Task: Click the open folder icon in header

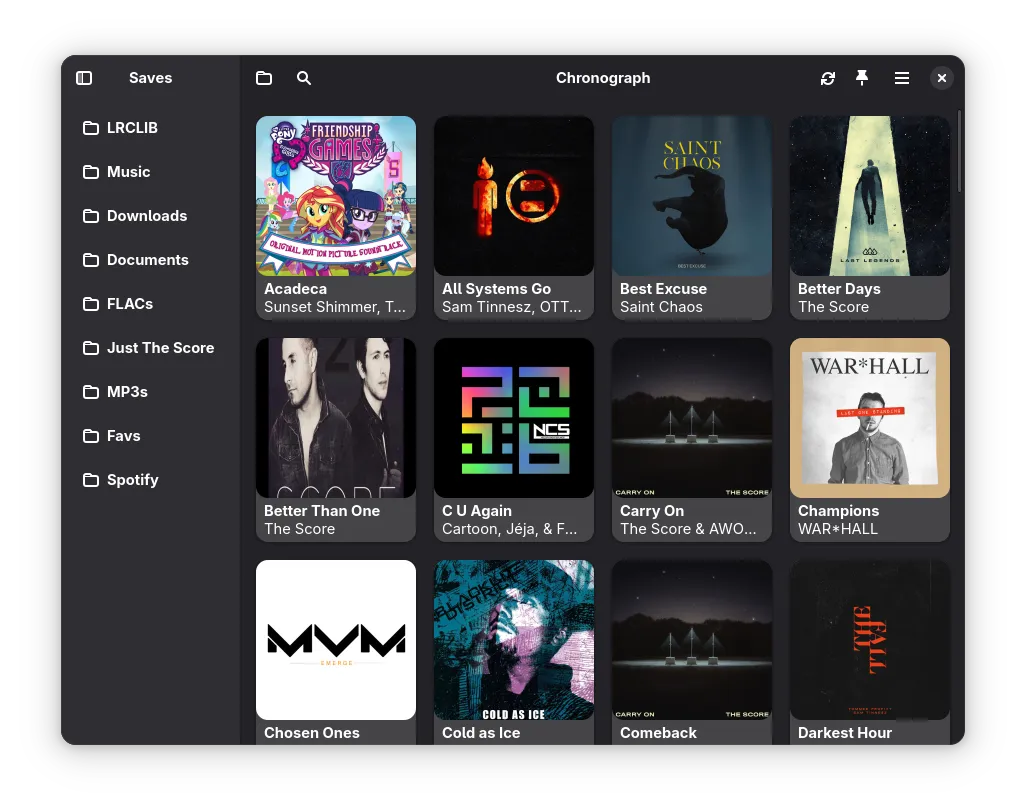Action: tap(264, 78)
